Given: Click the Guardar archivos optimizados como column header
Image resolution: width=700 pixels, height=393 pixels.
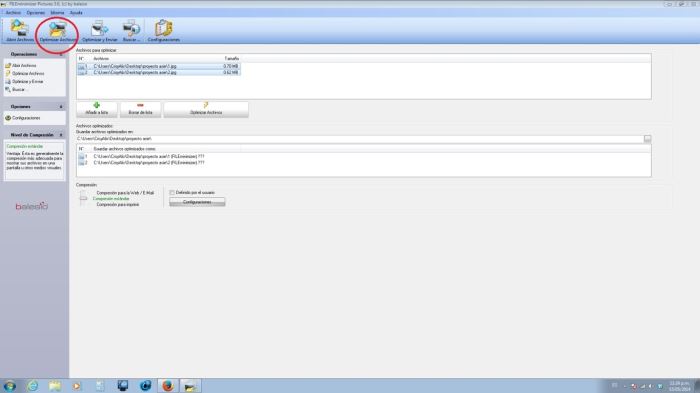Looking at the screenshot, I should click(x=125, y=149).
